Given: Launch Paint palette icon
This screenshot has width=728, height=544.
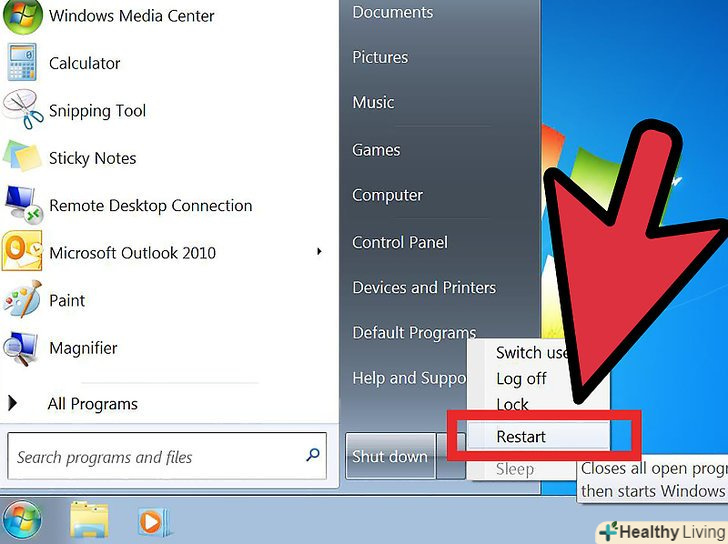Looking at the screenshot, I should pos(22,299).
